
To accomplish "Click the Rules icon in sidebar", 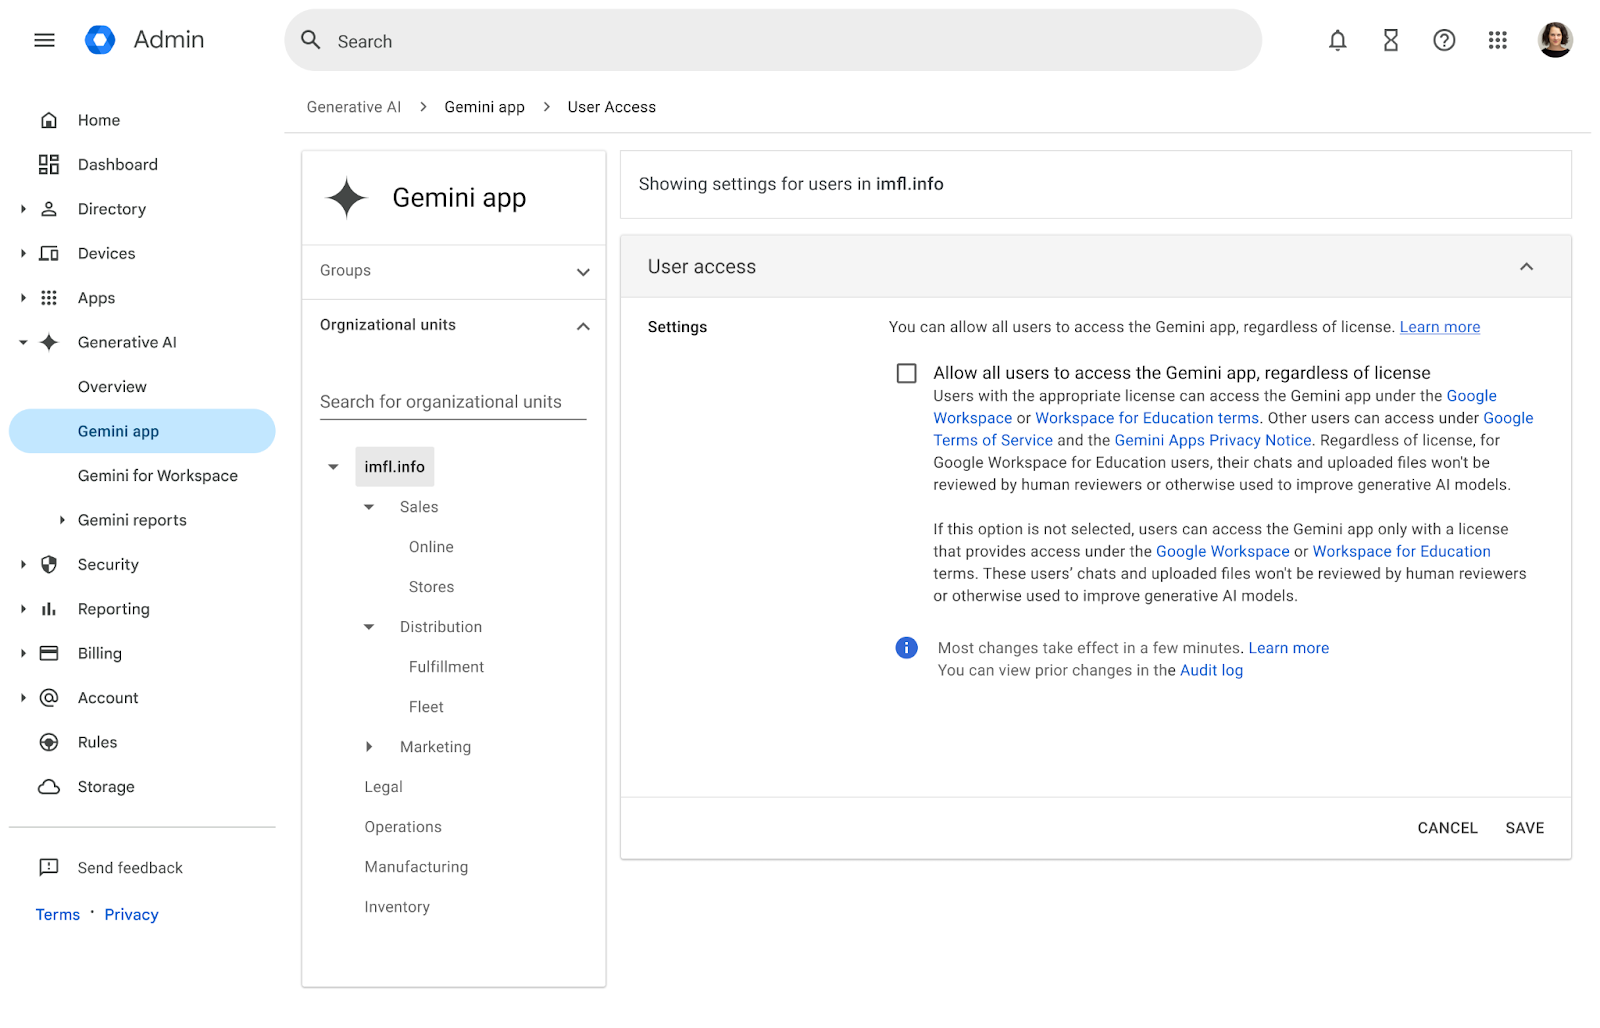I will tap(48, 742).
